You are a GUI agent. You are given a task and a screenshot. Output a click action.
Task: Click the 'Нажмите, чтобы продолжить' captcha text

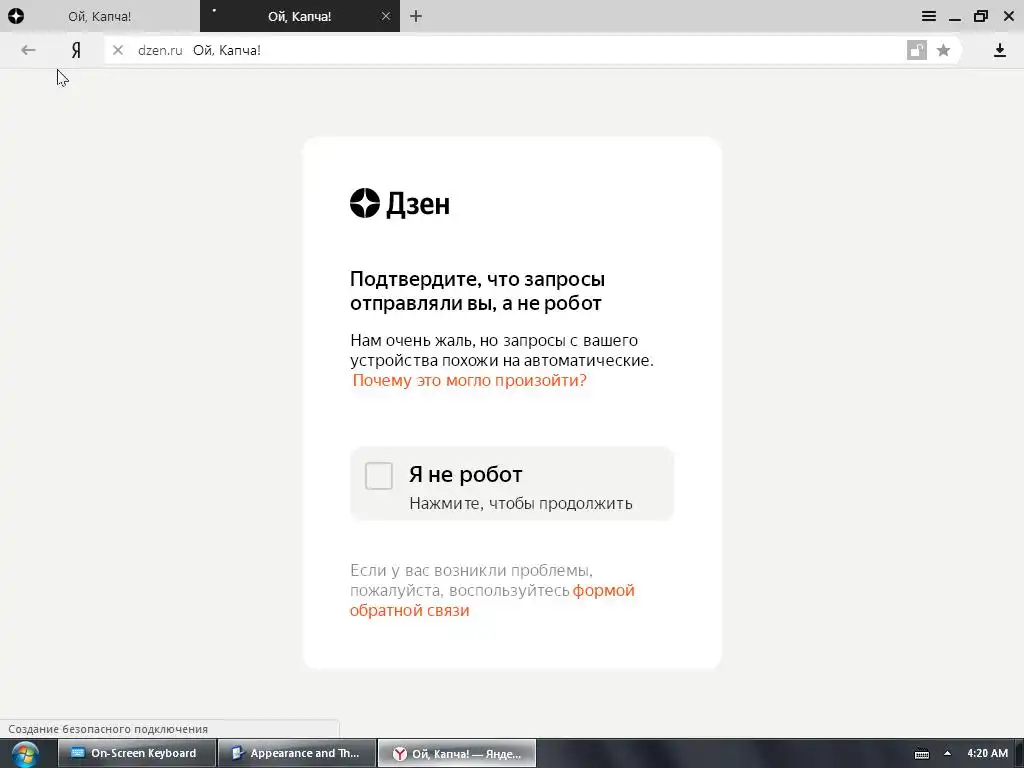pos(520,504)
